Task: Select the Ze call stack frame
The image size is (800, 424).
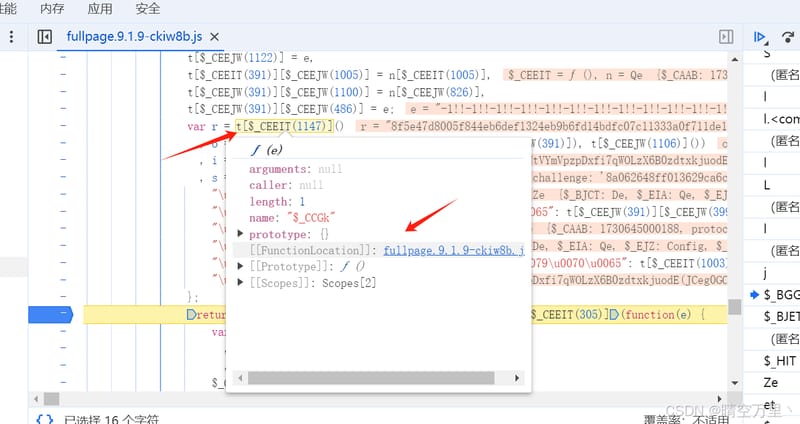Action: point(770,383)
